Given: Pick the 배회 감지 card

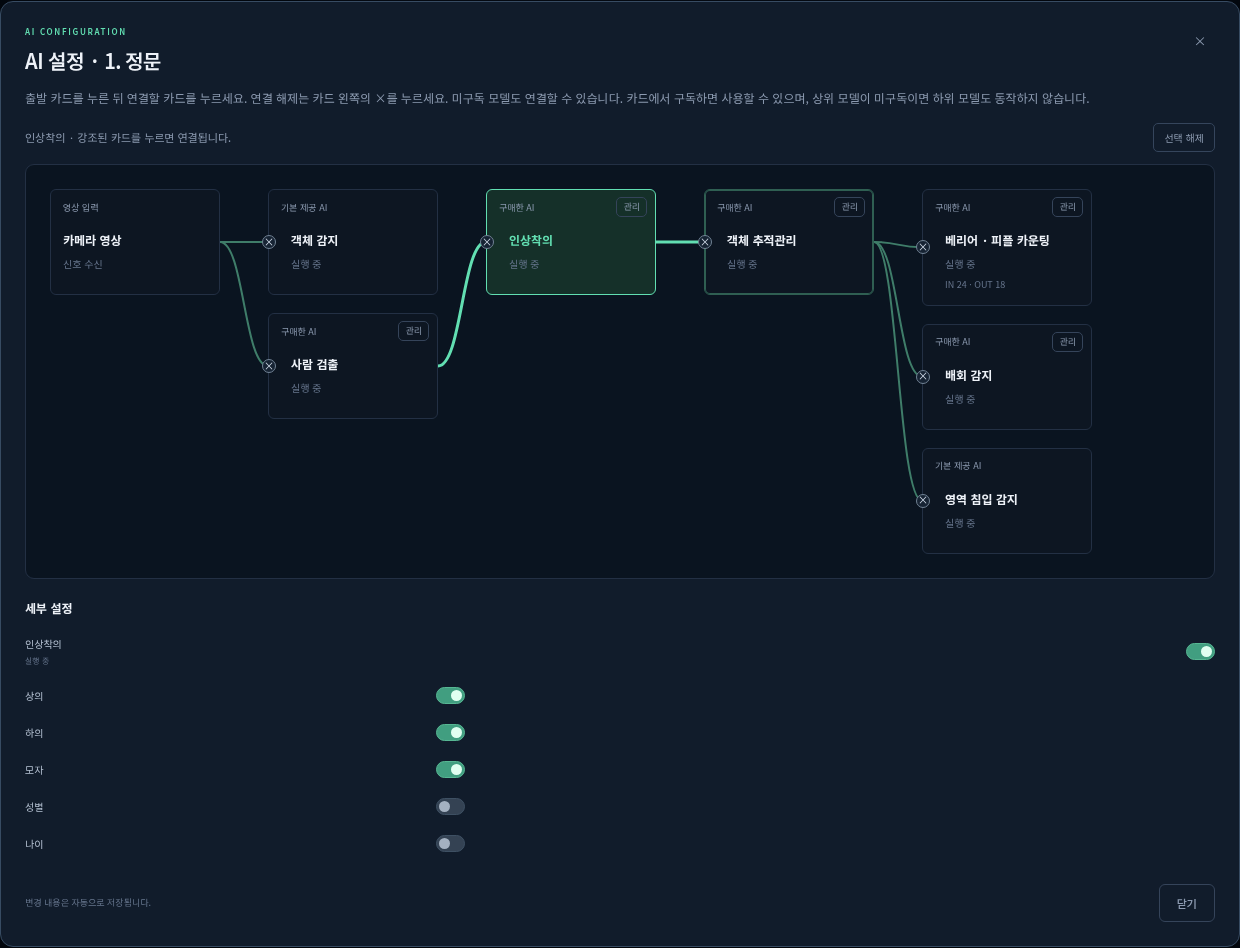Looking at the screenshot, I should [x=1007, y=377].
